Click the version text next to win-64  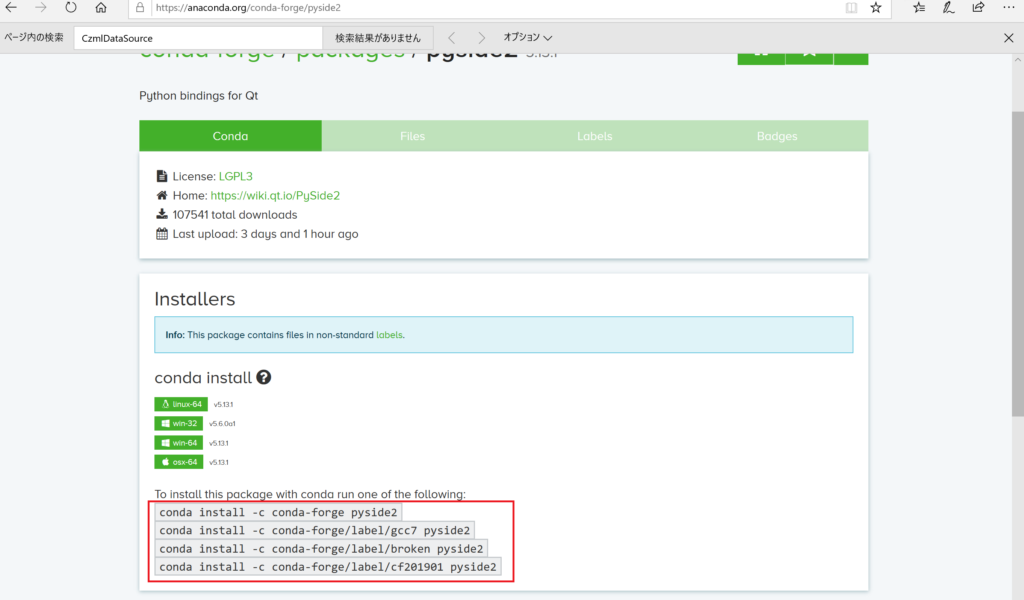click(x=219, y=443)
